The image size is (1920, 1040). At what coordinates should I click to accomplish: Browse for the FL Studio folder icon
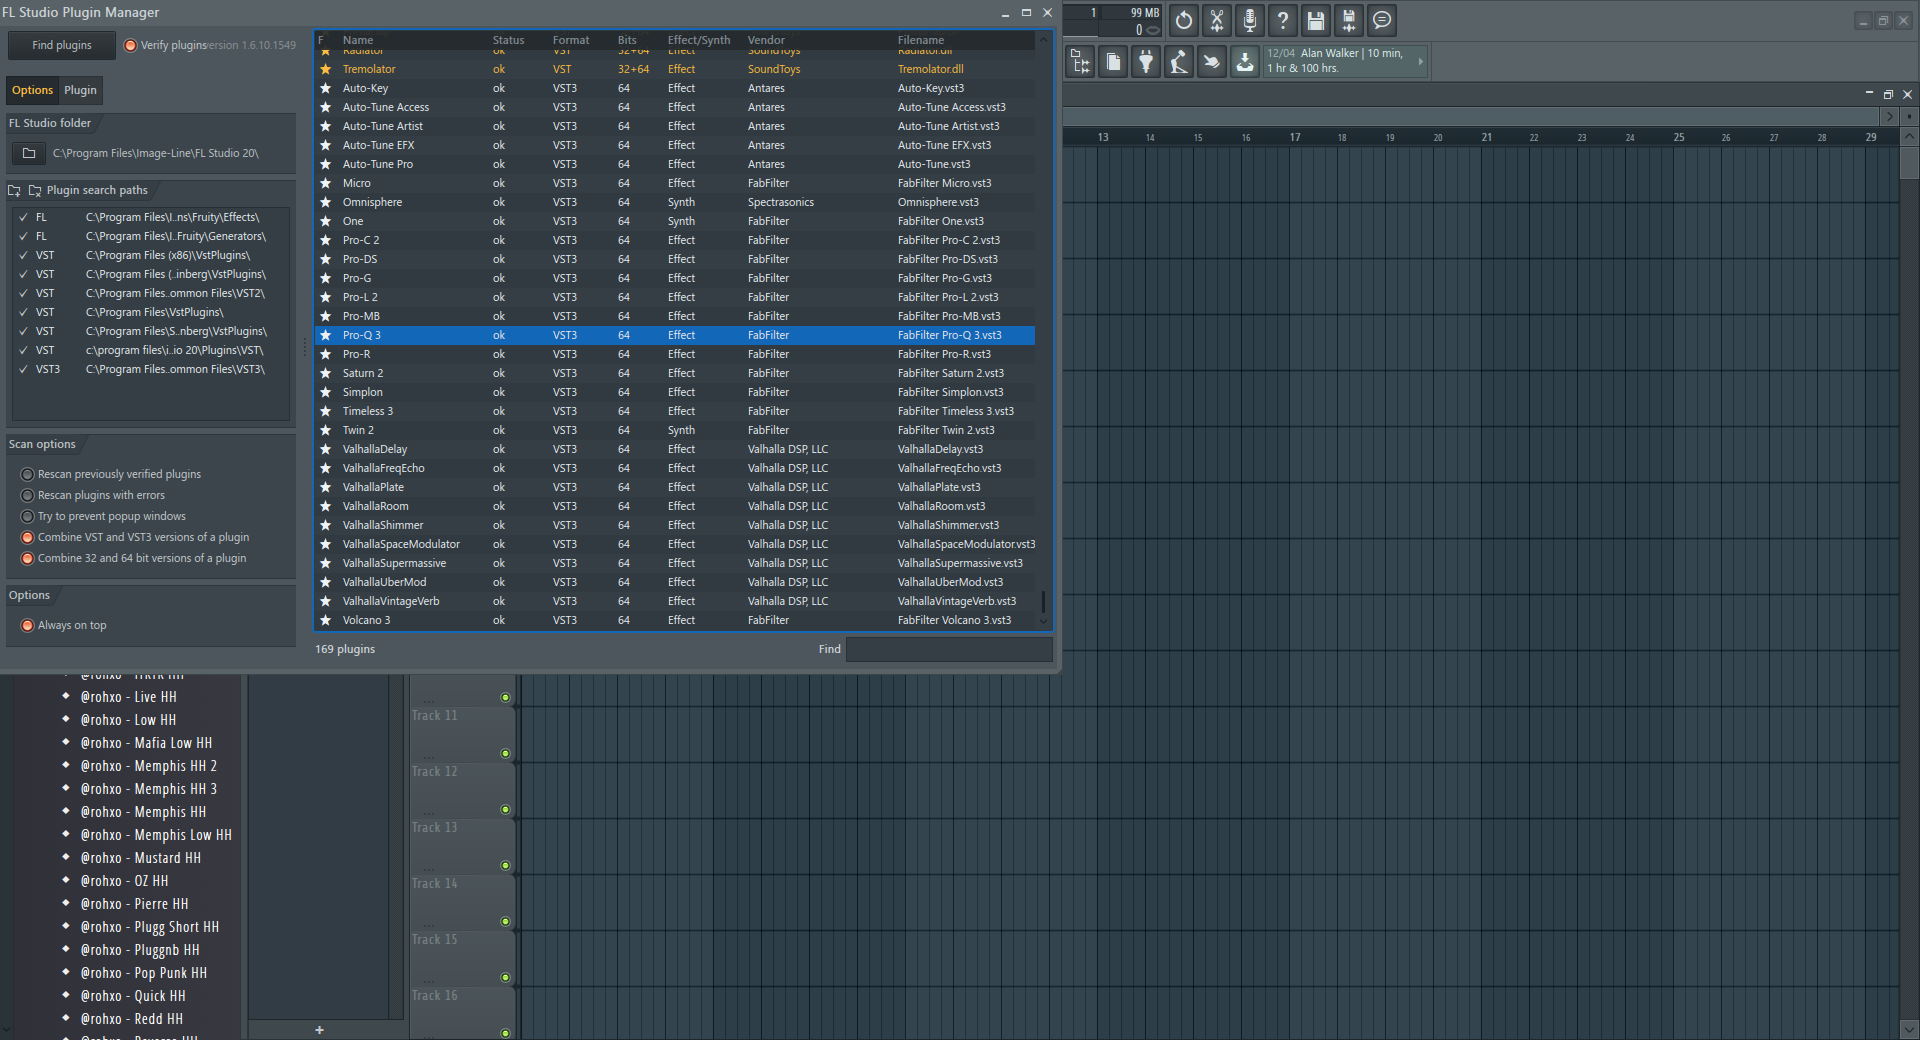29,153
